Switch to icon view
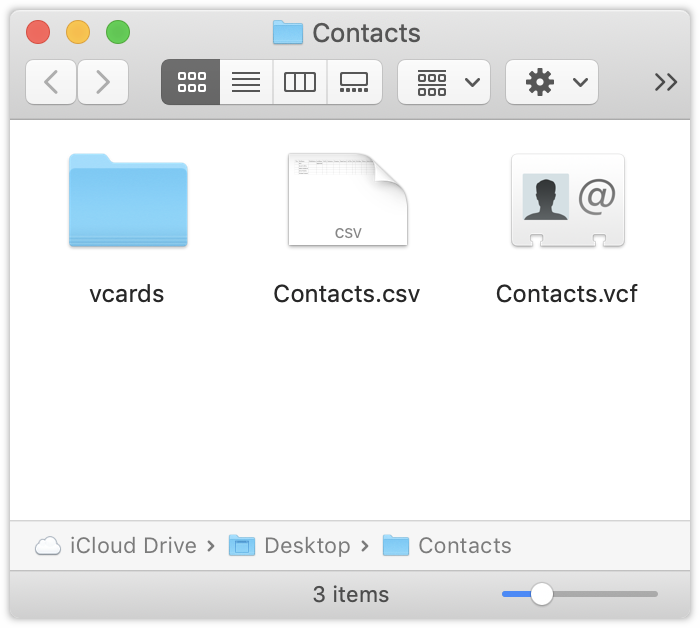The image size is (700, 628). pyautogui.click(x=191, y=82)
